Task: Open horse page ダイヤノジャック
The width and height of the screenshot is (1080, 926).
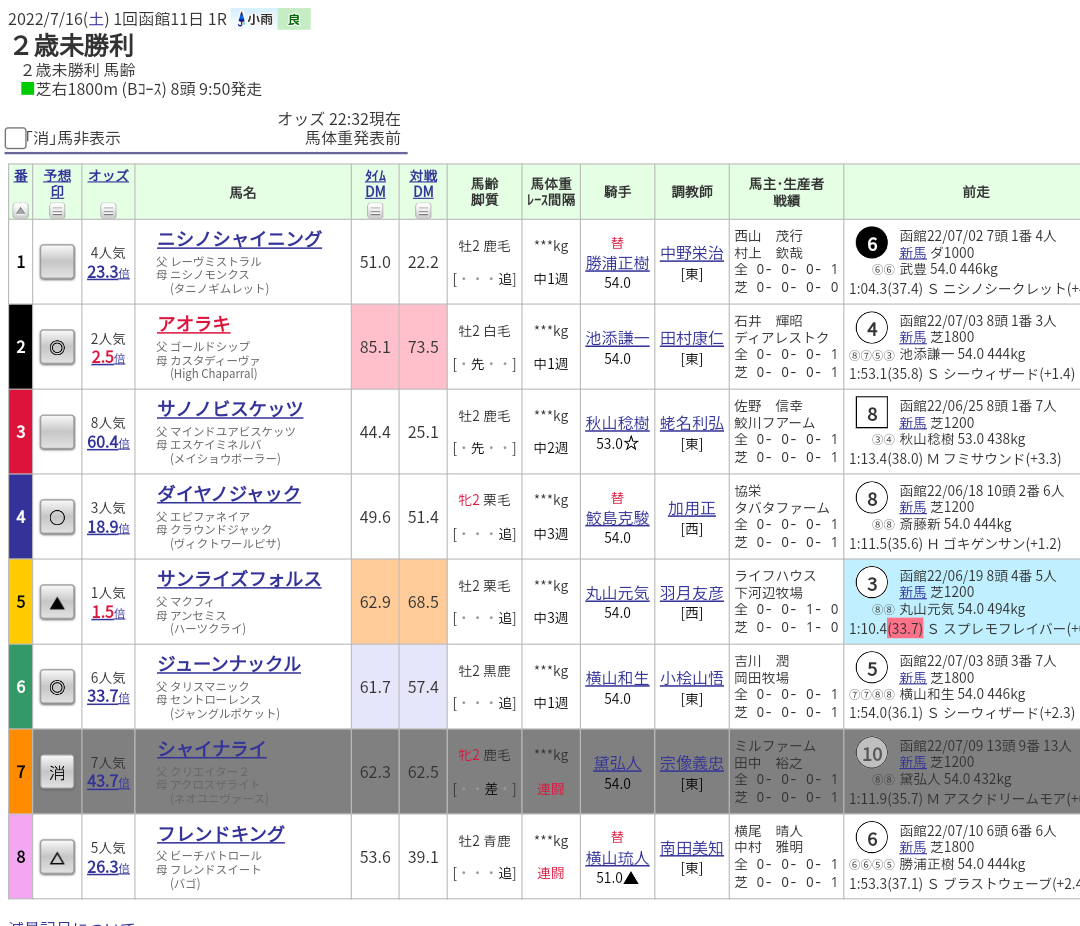Action: [229, 493]
